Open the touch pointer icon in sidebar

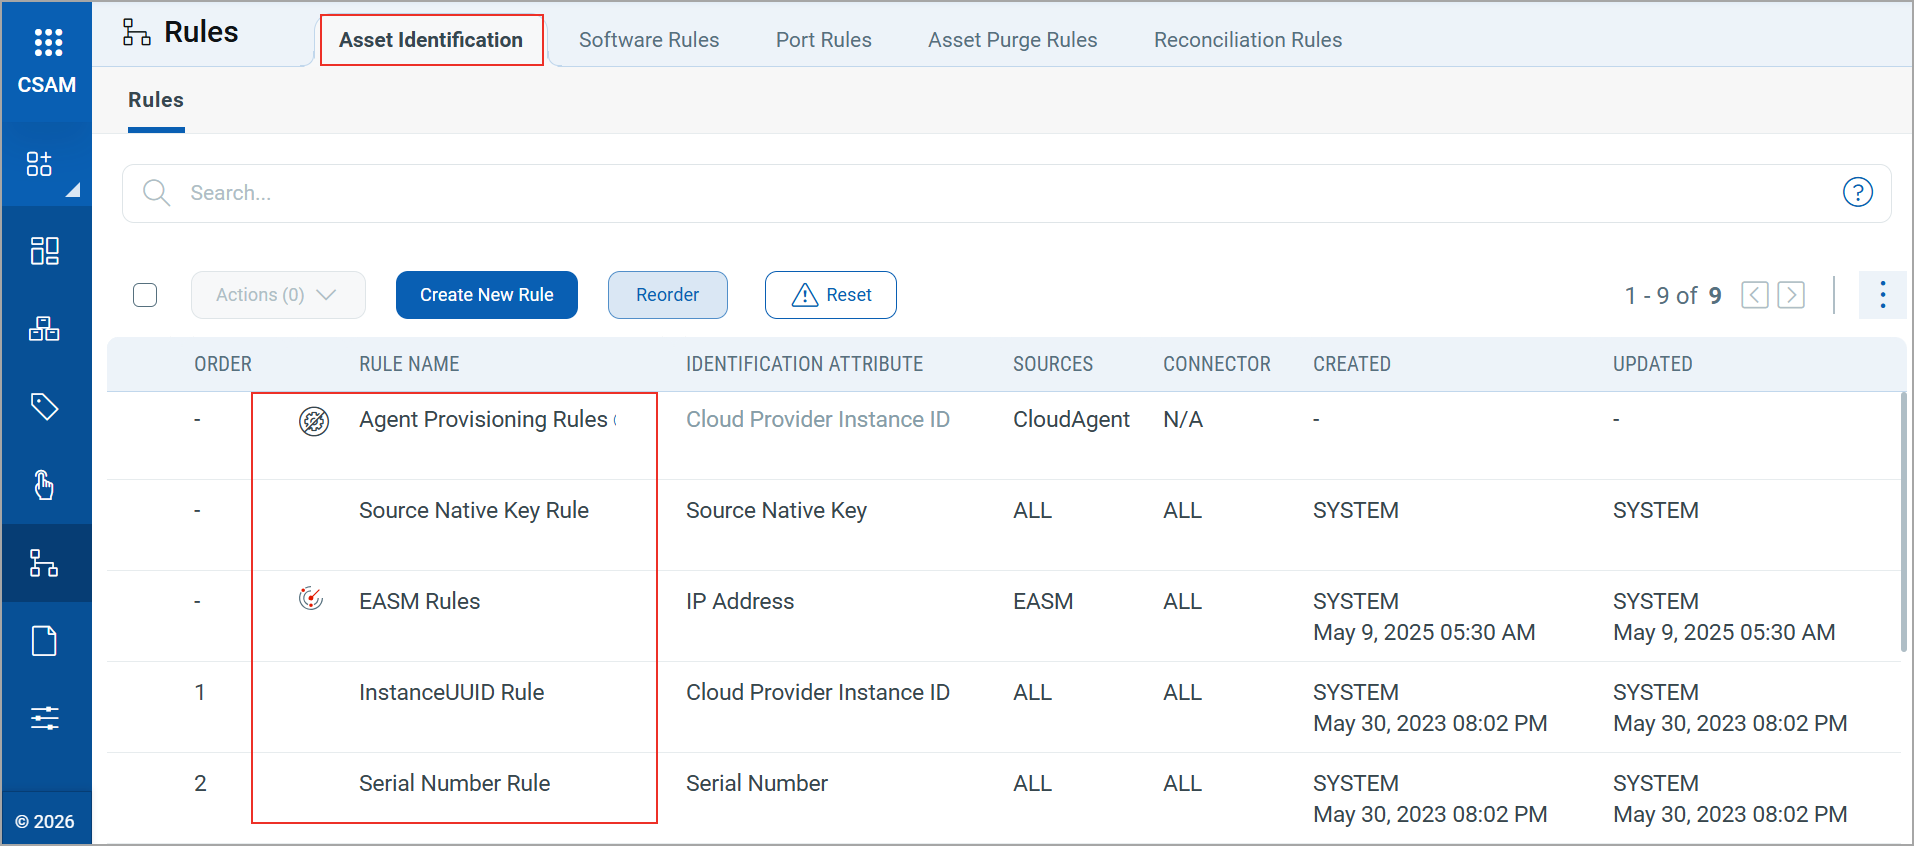point(44,484)
